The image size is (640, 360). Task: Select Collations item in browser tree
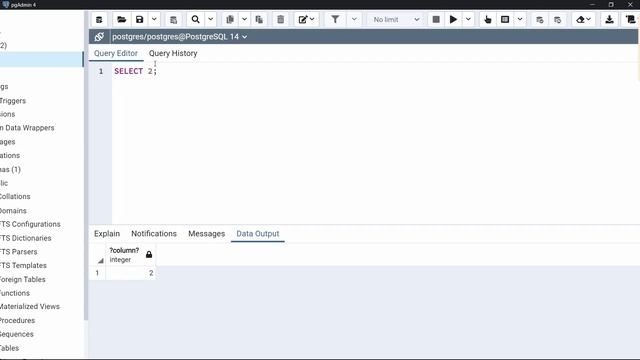pyautogui.click(x=15, y=197)
